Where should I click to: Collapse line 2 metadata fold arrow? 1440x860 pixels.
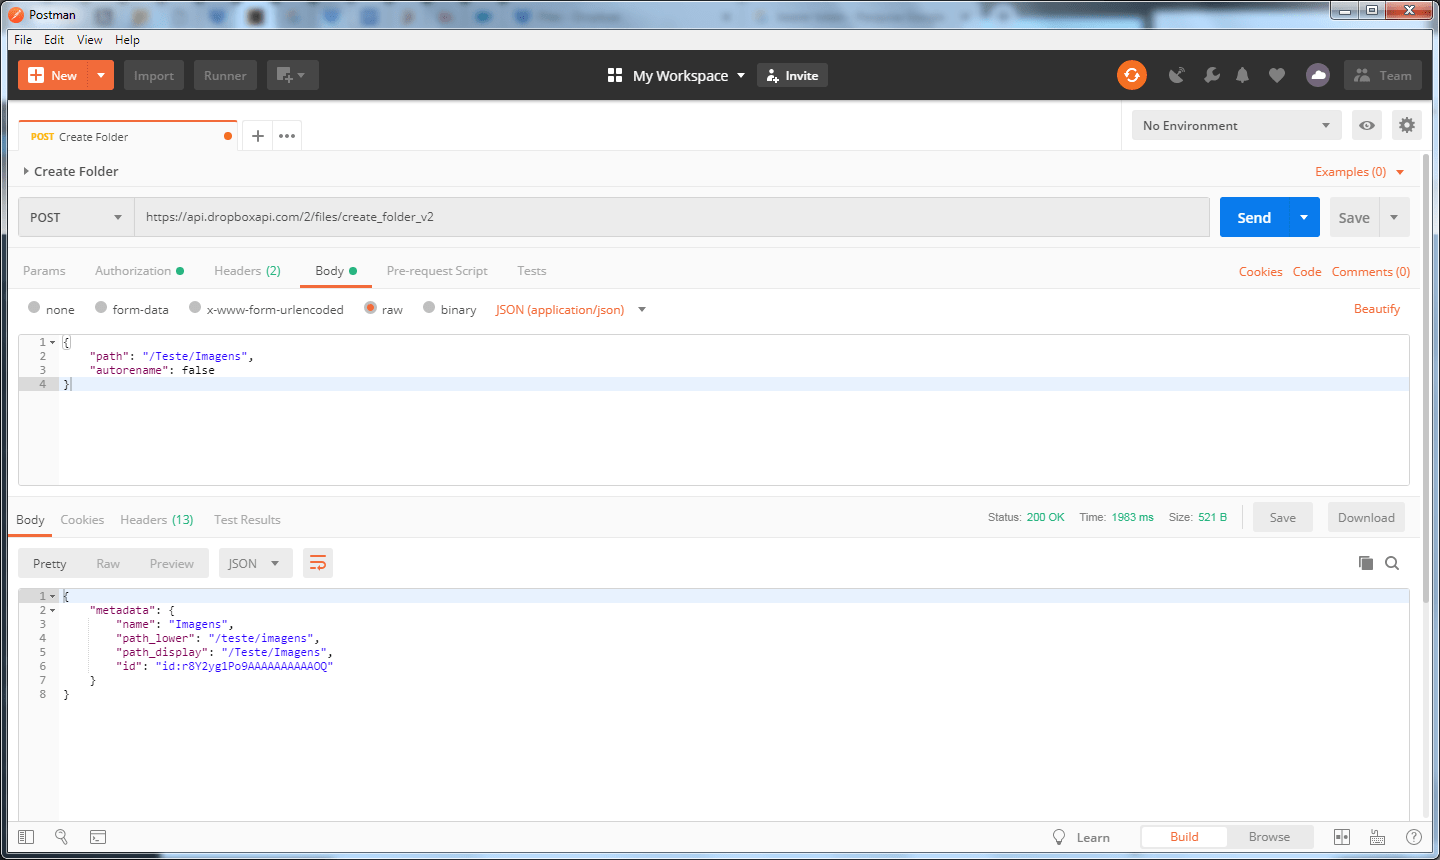pos(52,610)
